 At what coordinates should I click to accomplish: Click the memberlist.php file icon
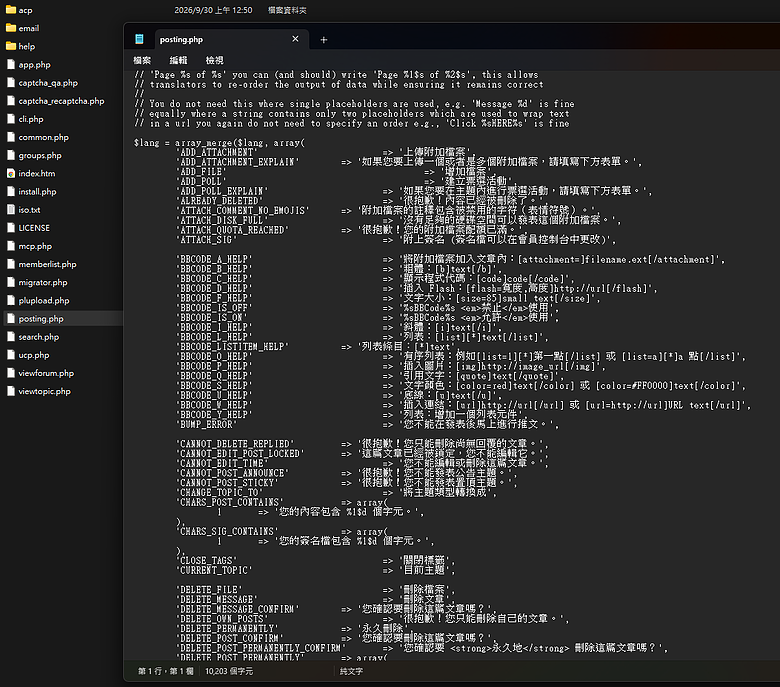tap(11, 264)
